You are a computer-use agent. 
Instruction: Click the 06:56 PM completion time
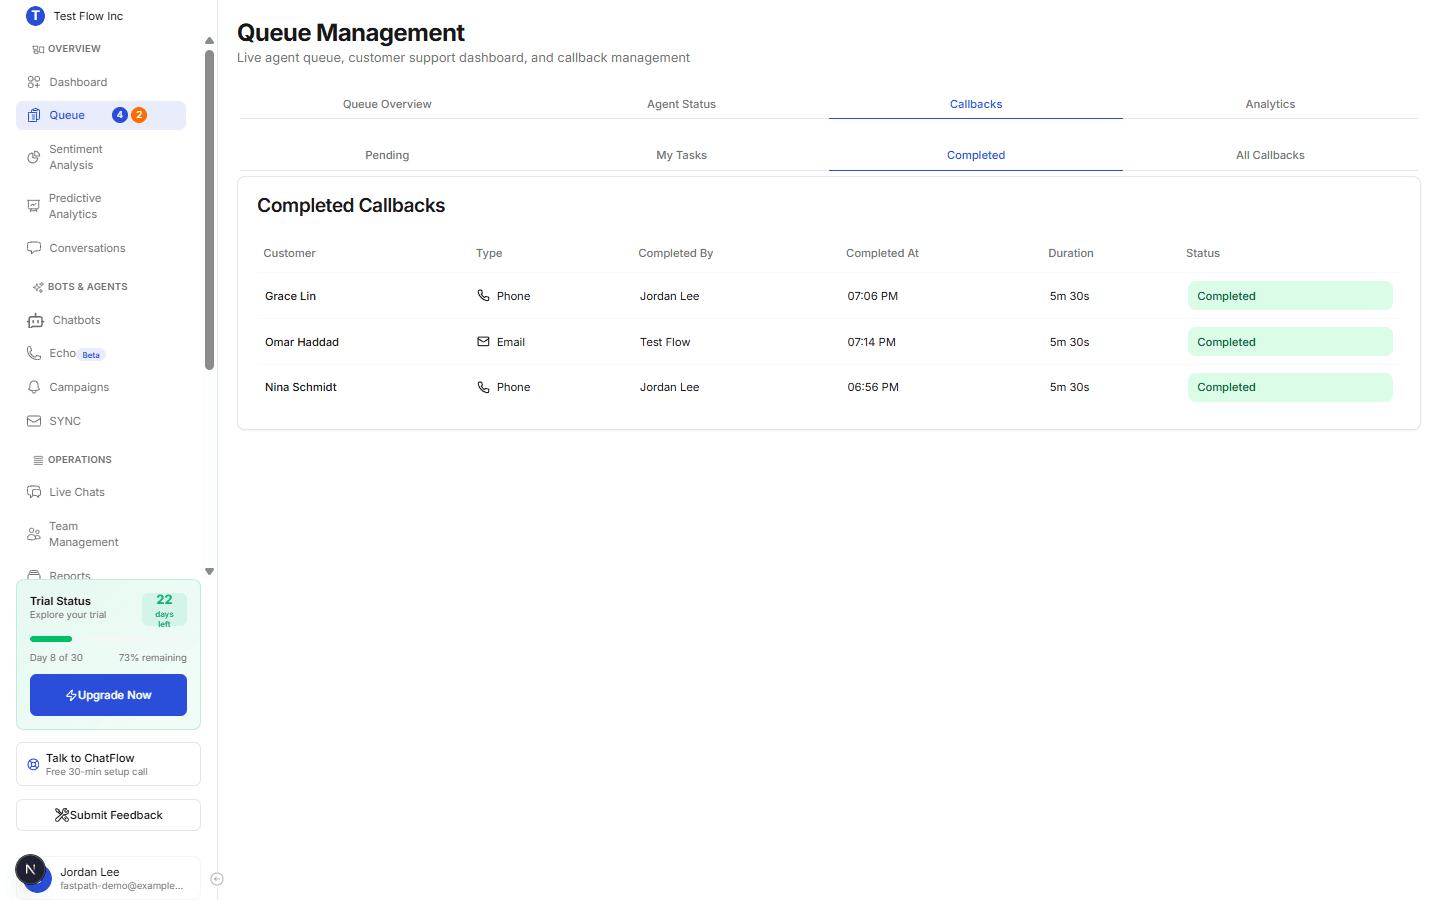(873, 387)
